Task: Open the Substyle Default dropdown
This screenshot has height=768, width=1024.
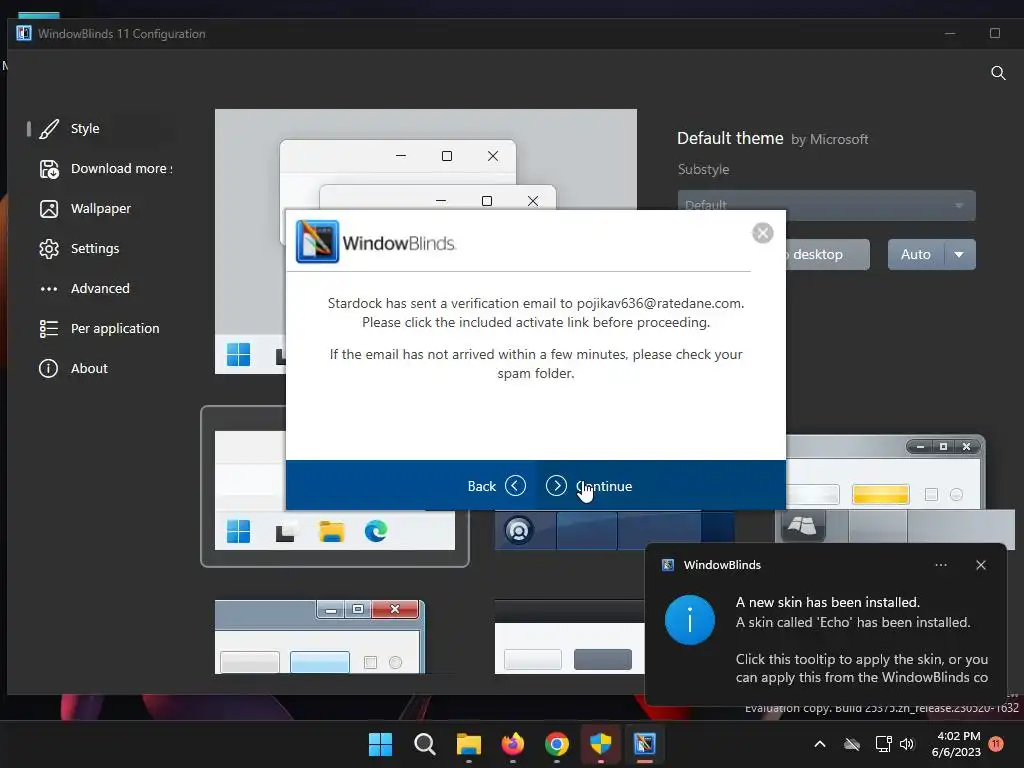Action: click(x=826, y=205)
